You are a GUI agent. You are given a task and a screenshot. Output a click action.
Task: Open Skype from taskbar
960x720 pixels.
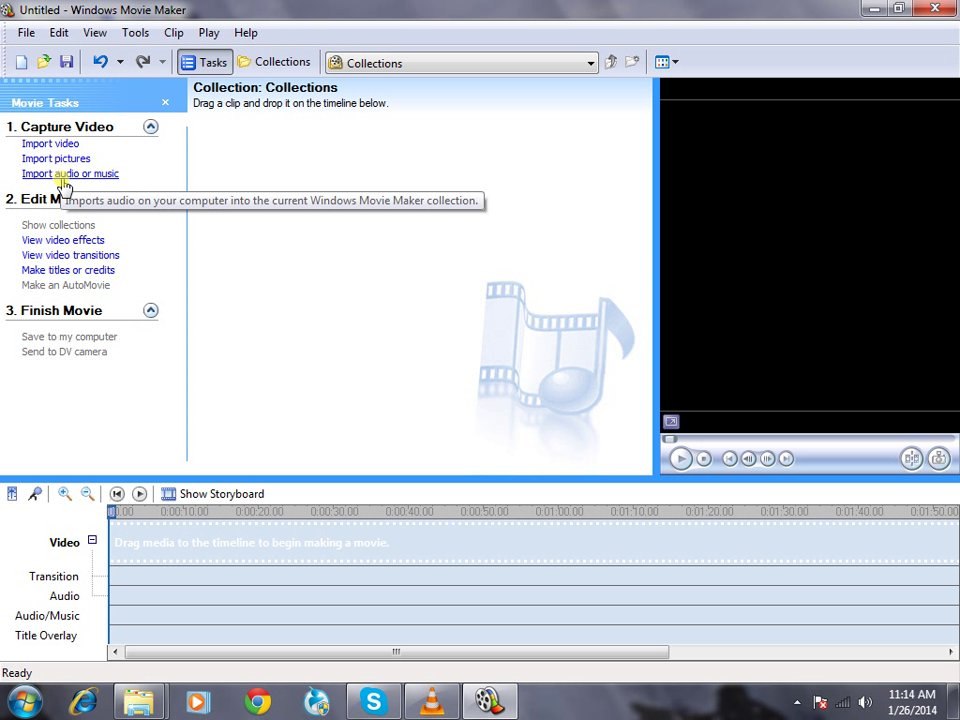click(x=373, y=702)
